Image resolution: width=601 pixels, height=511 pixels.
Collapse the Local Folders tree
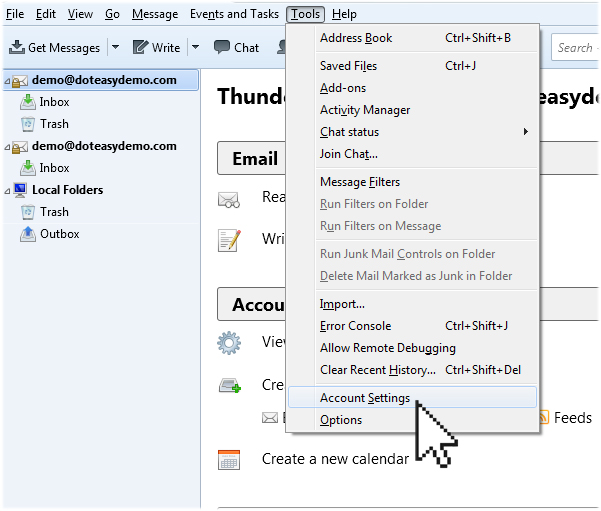point(7,191)
